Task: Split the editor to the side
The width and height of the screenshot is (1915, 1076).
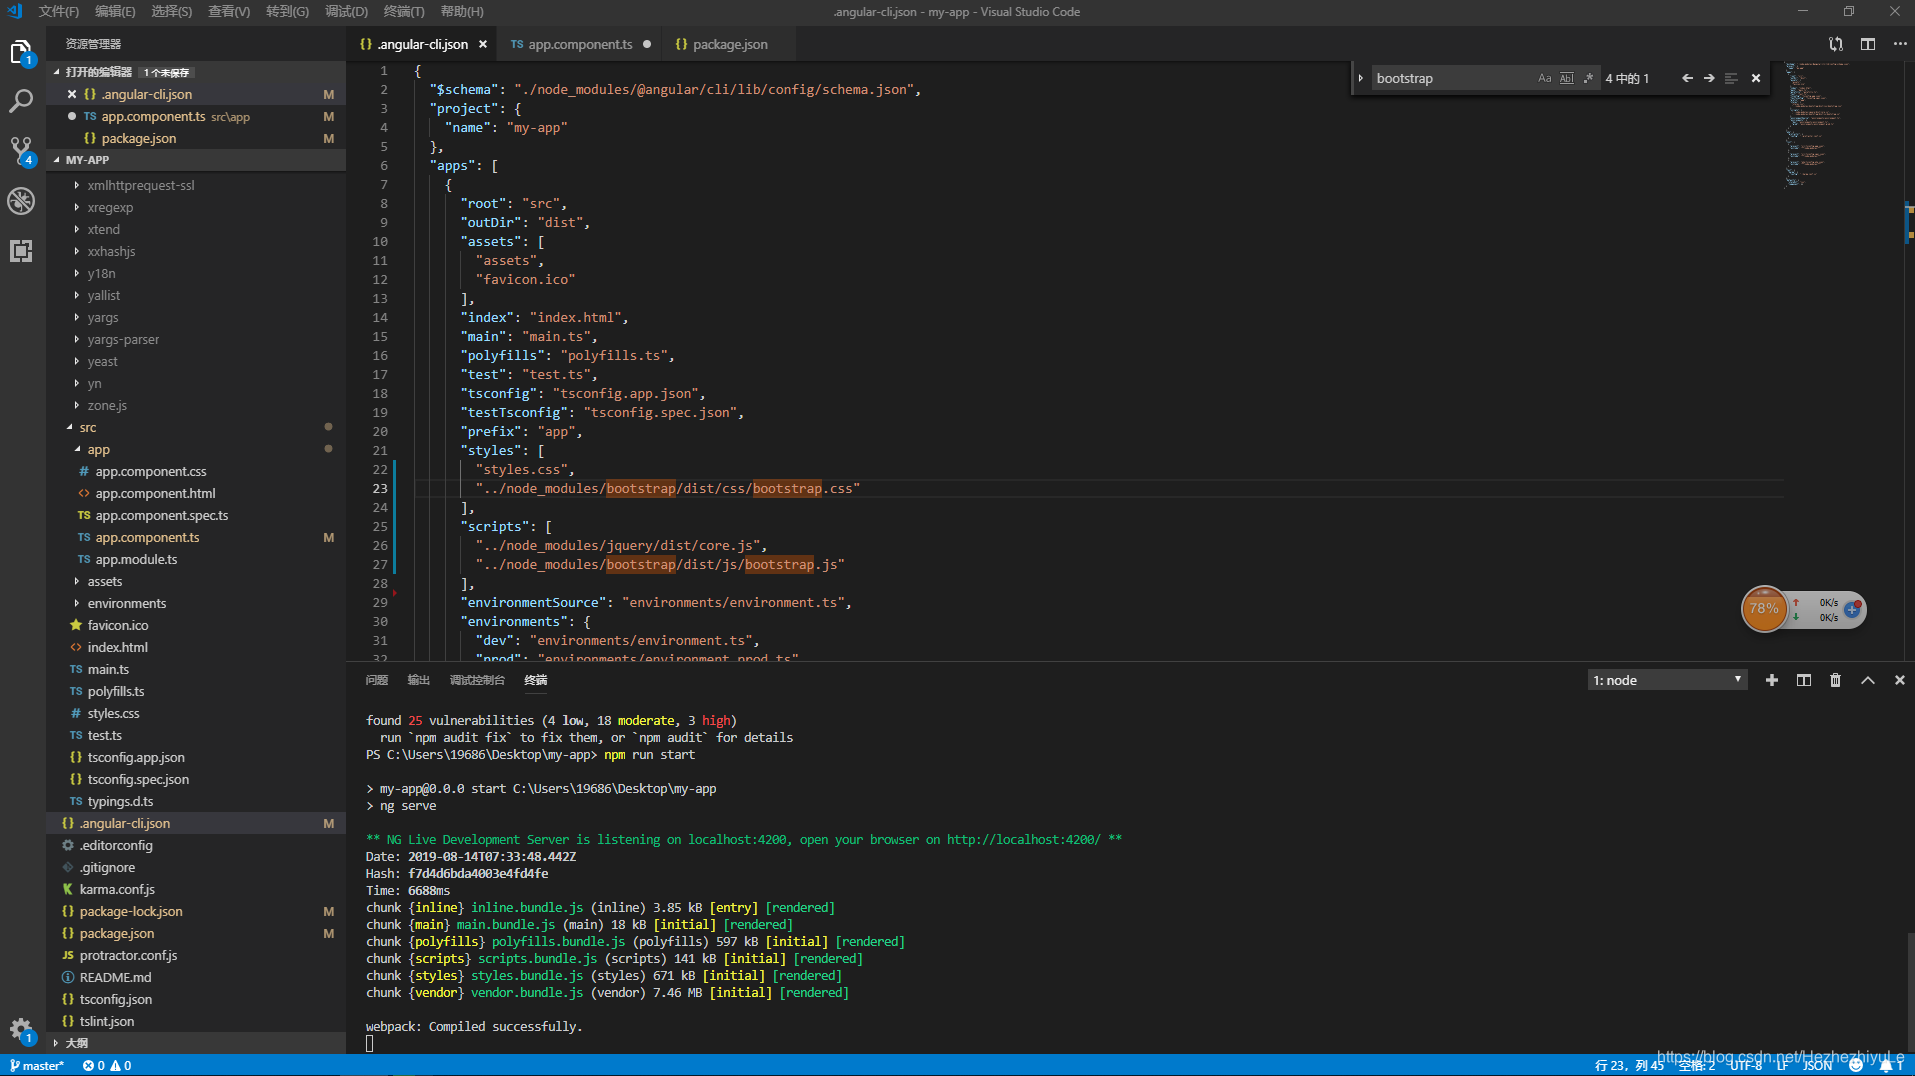Action: click(1868, 44)
